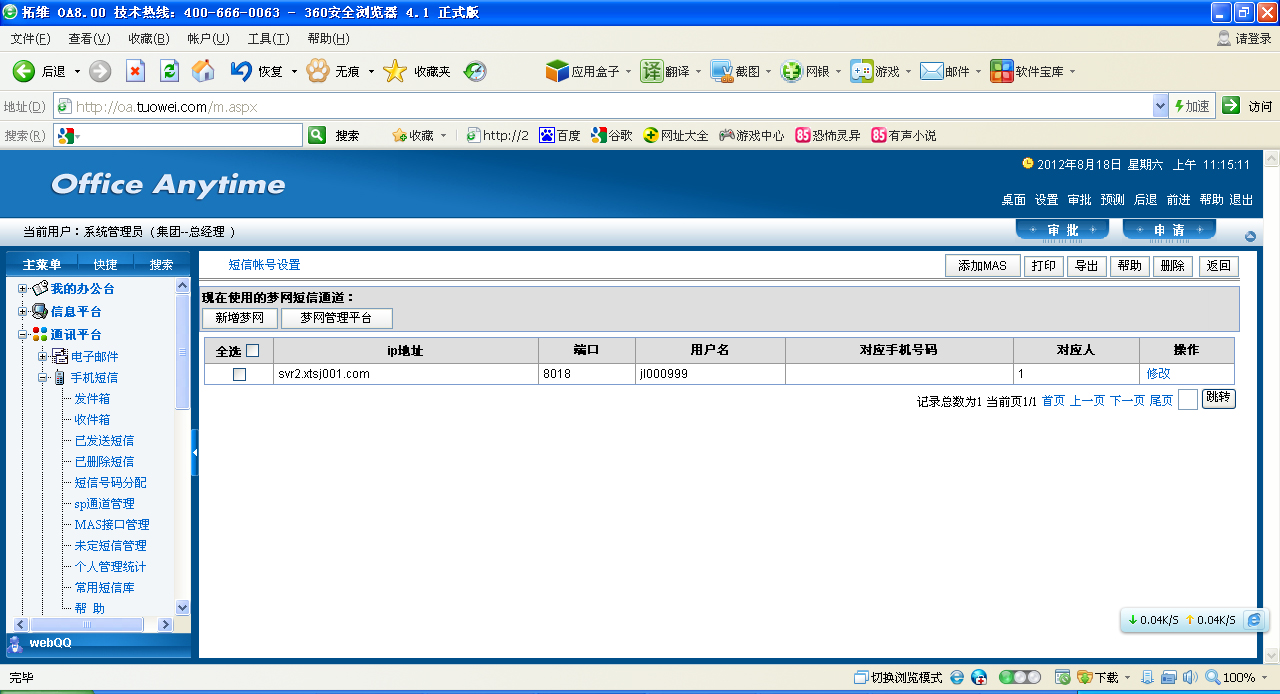Click the 截图 screenshot toolbar icon

coord(722,71)
